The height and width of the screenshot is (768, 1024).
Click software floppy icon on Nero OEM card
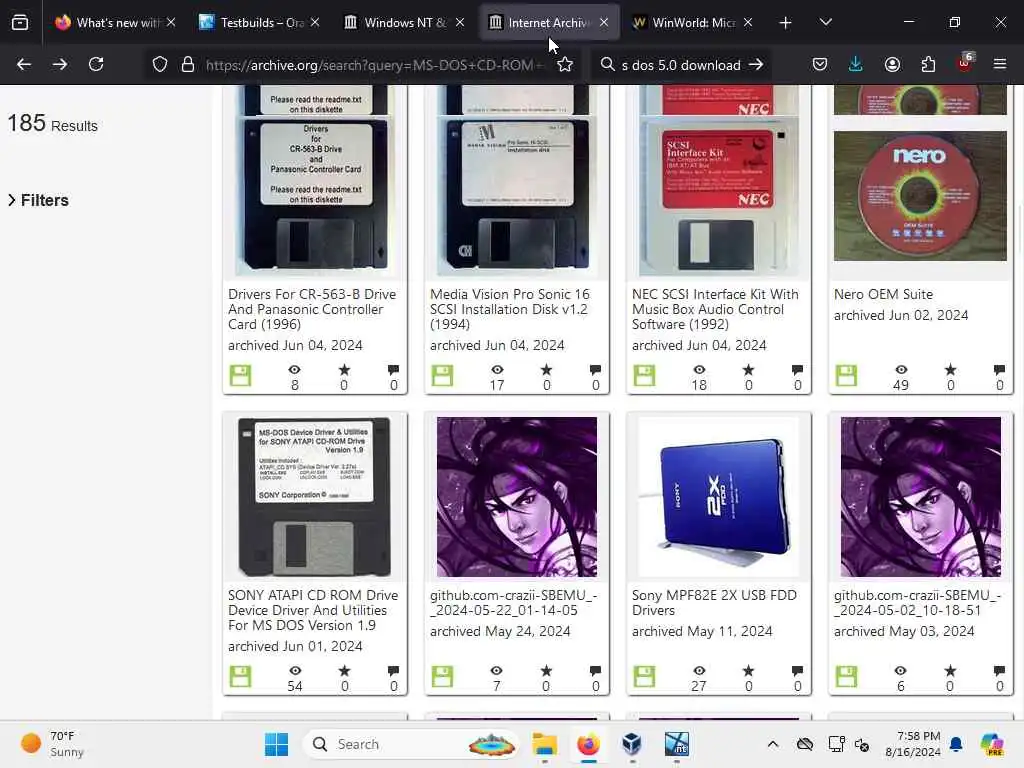846,376
